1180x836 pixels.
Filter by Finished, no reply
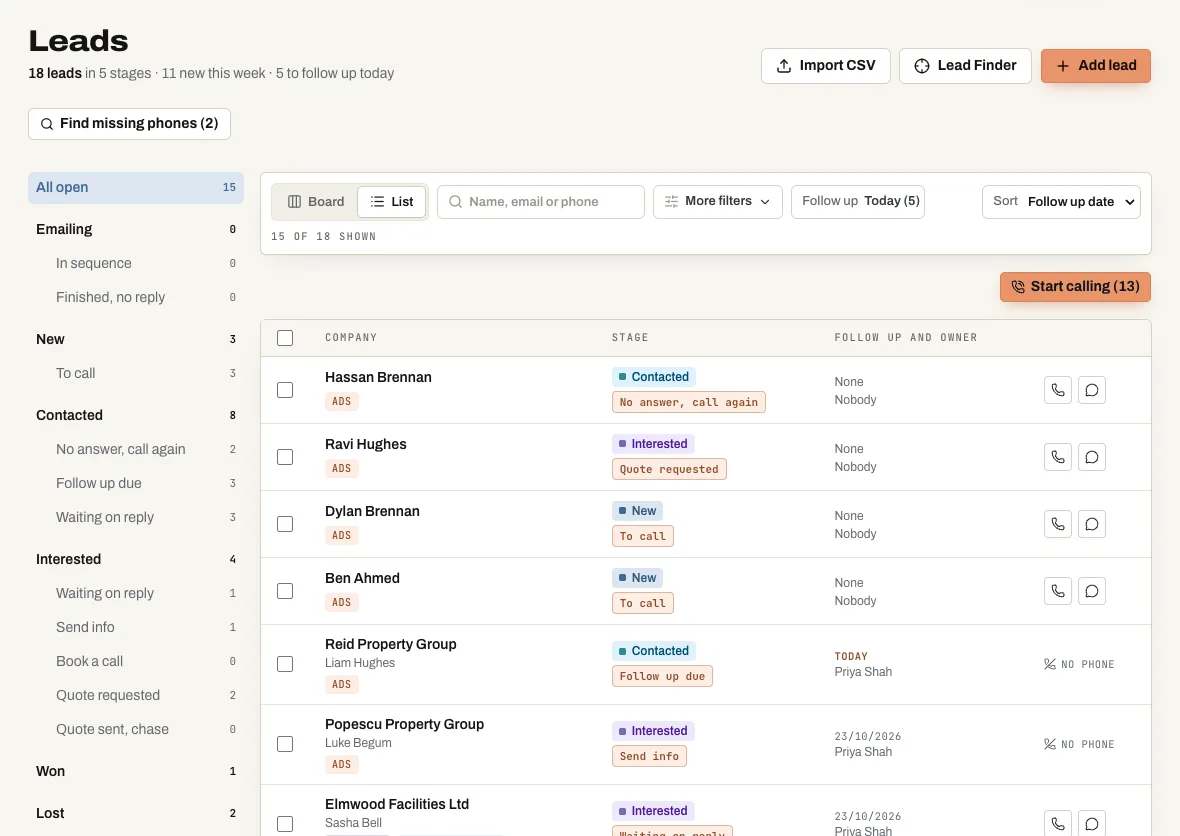[135, 297]
